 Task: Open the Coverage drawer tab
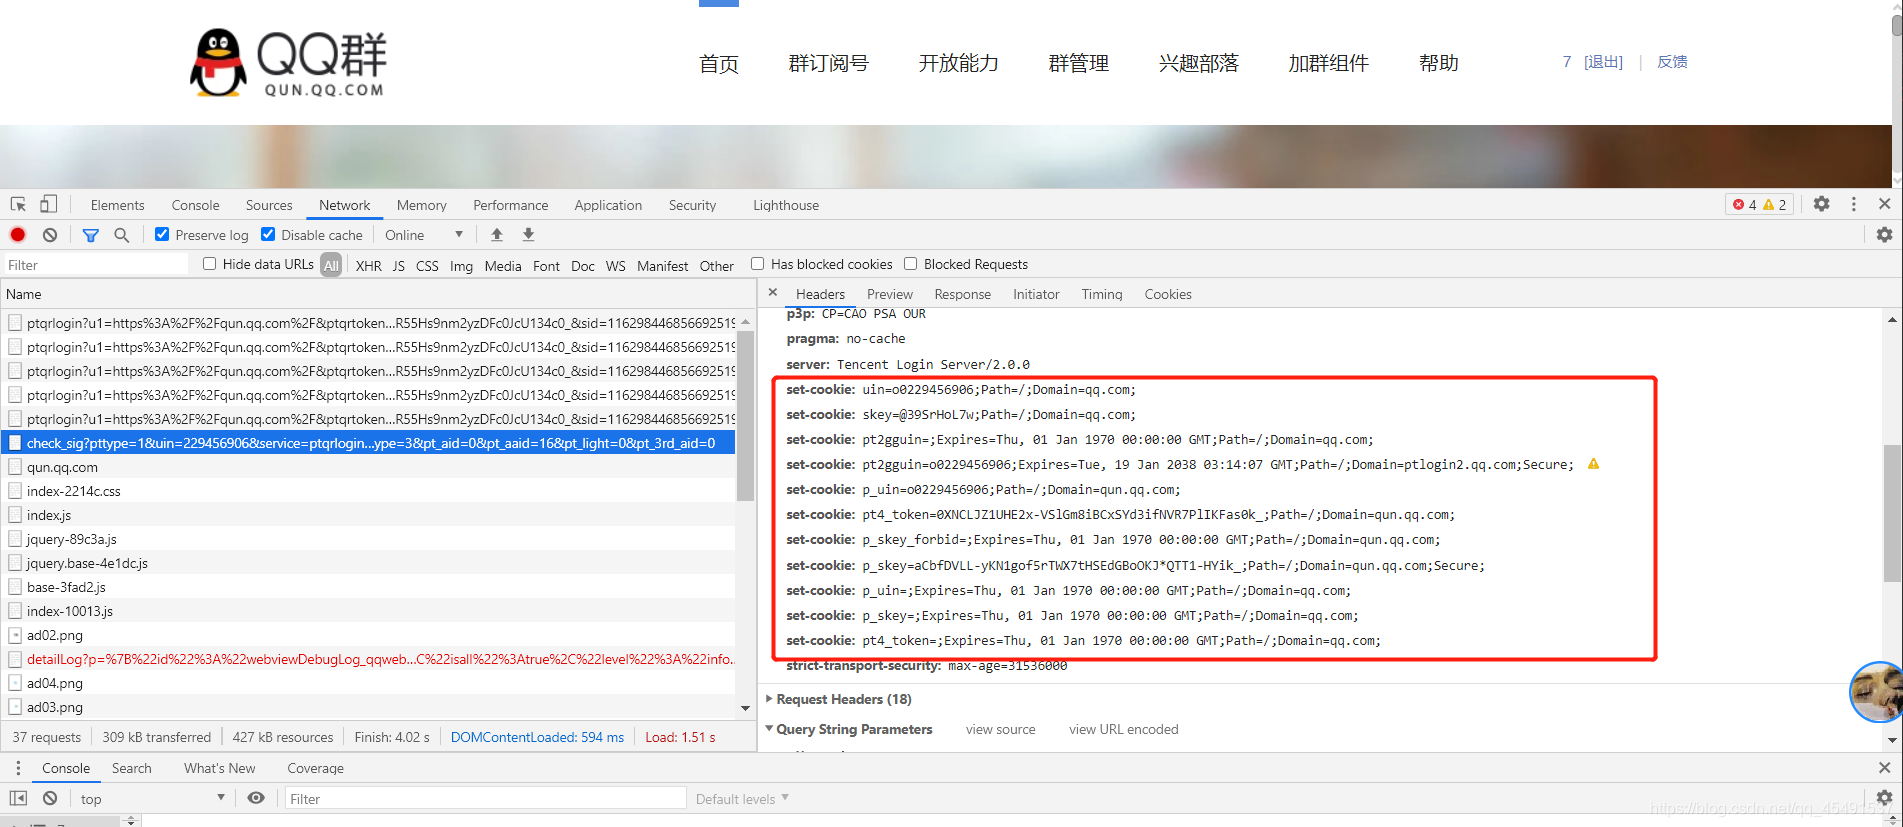tap(315, 768)
